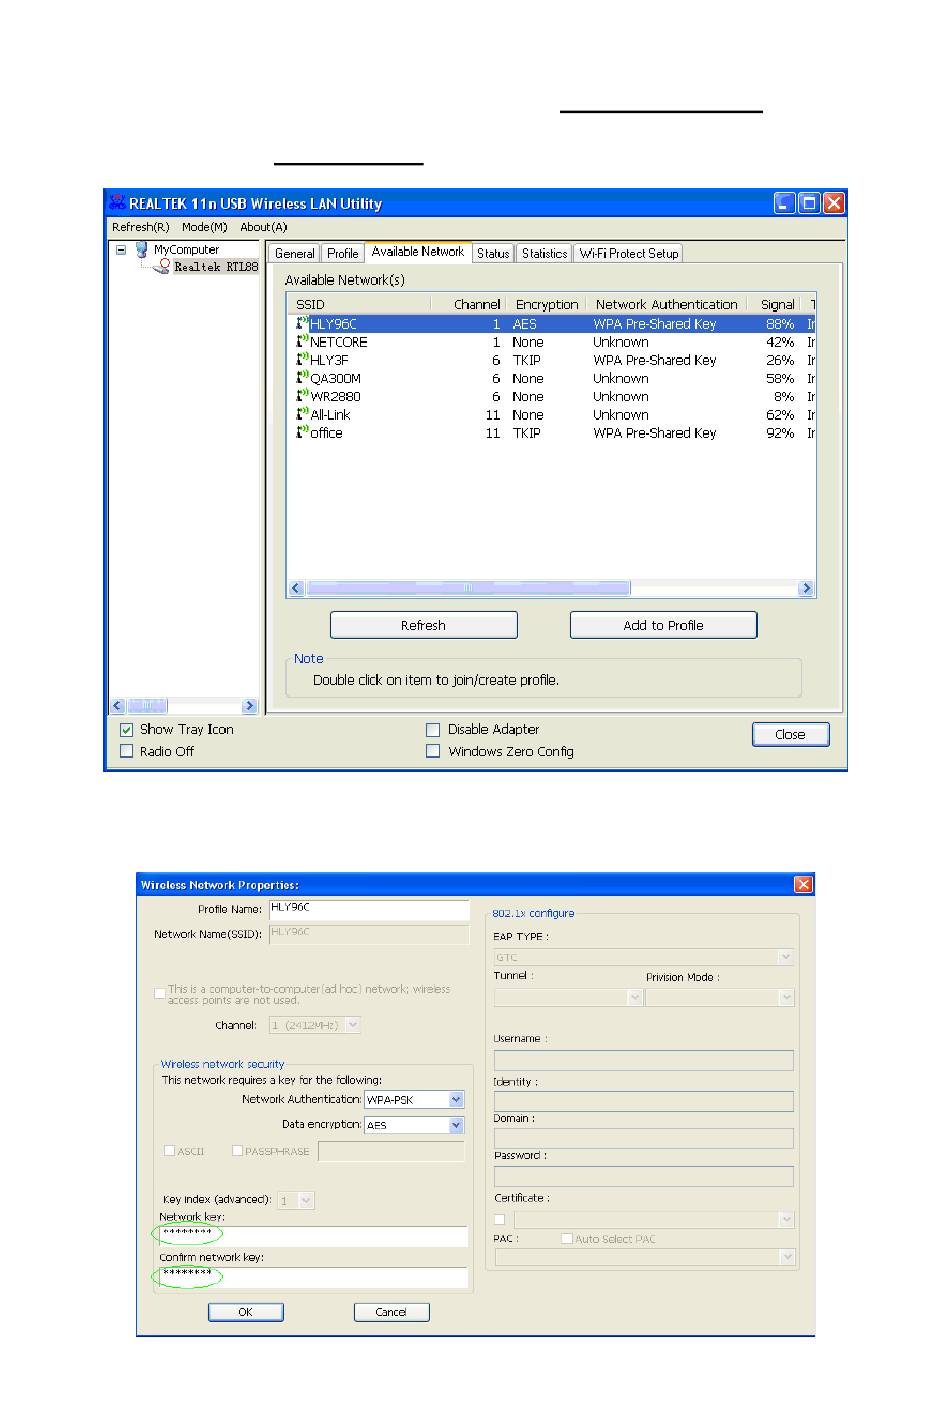The height and width of the screenshot is (1420, 950).
Task: Open the Key index (advanced) dropdown
Action: (306, 1200)
